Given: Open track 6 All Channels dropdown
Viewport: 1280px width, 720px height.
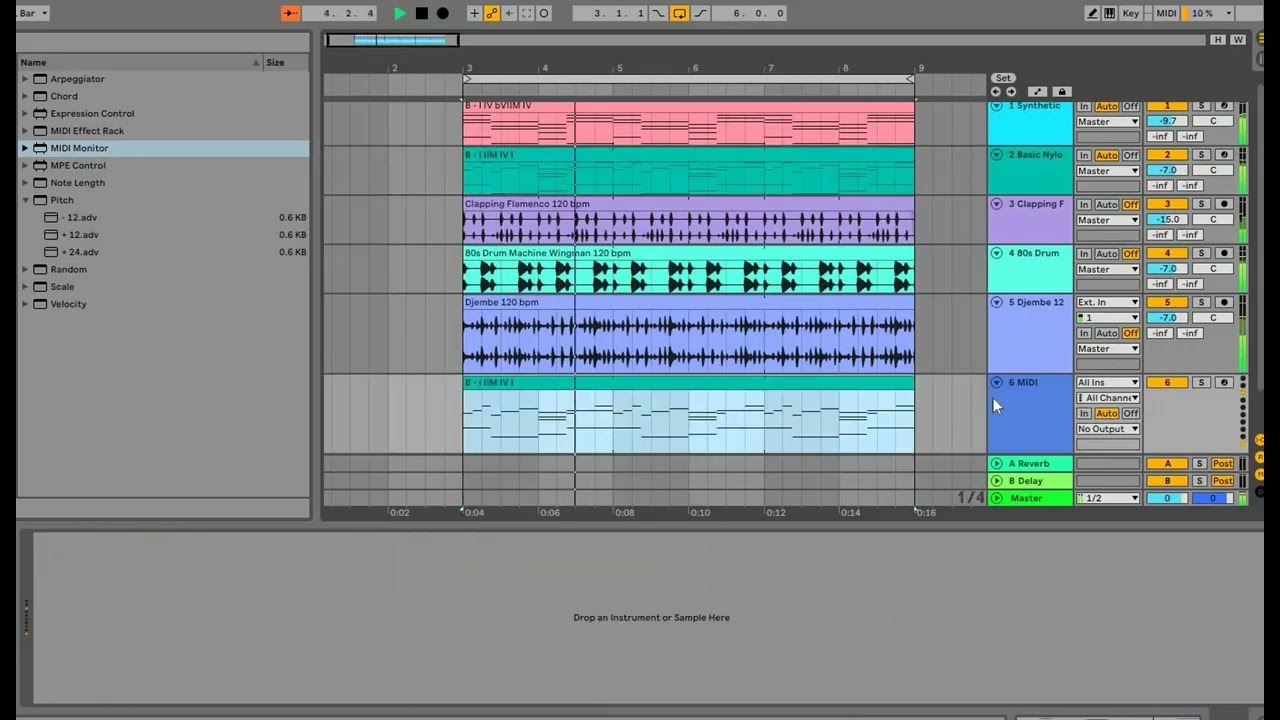Looking at the screenshot, I should [x=1107, y=398].
